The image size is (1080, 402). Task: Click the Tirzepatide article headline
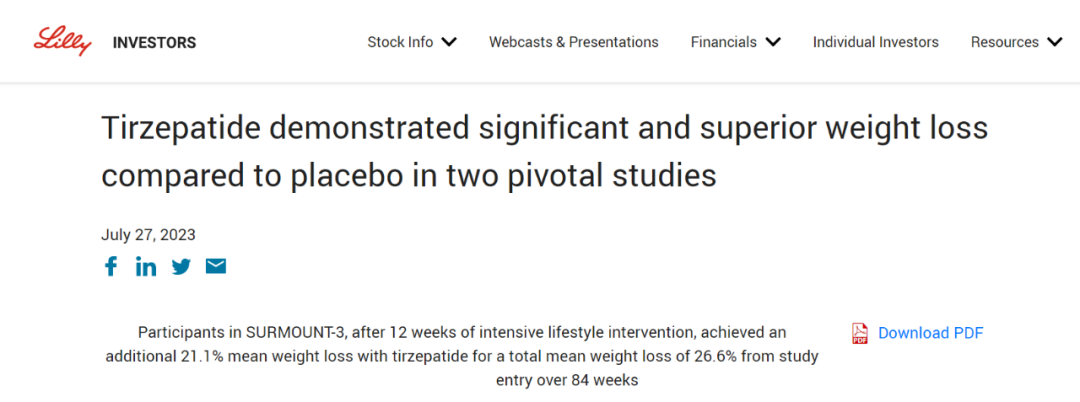pos(544,152)
